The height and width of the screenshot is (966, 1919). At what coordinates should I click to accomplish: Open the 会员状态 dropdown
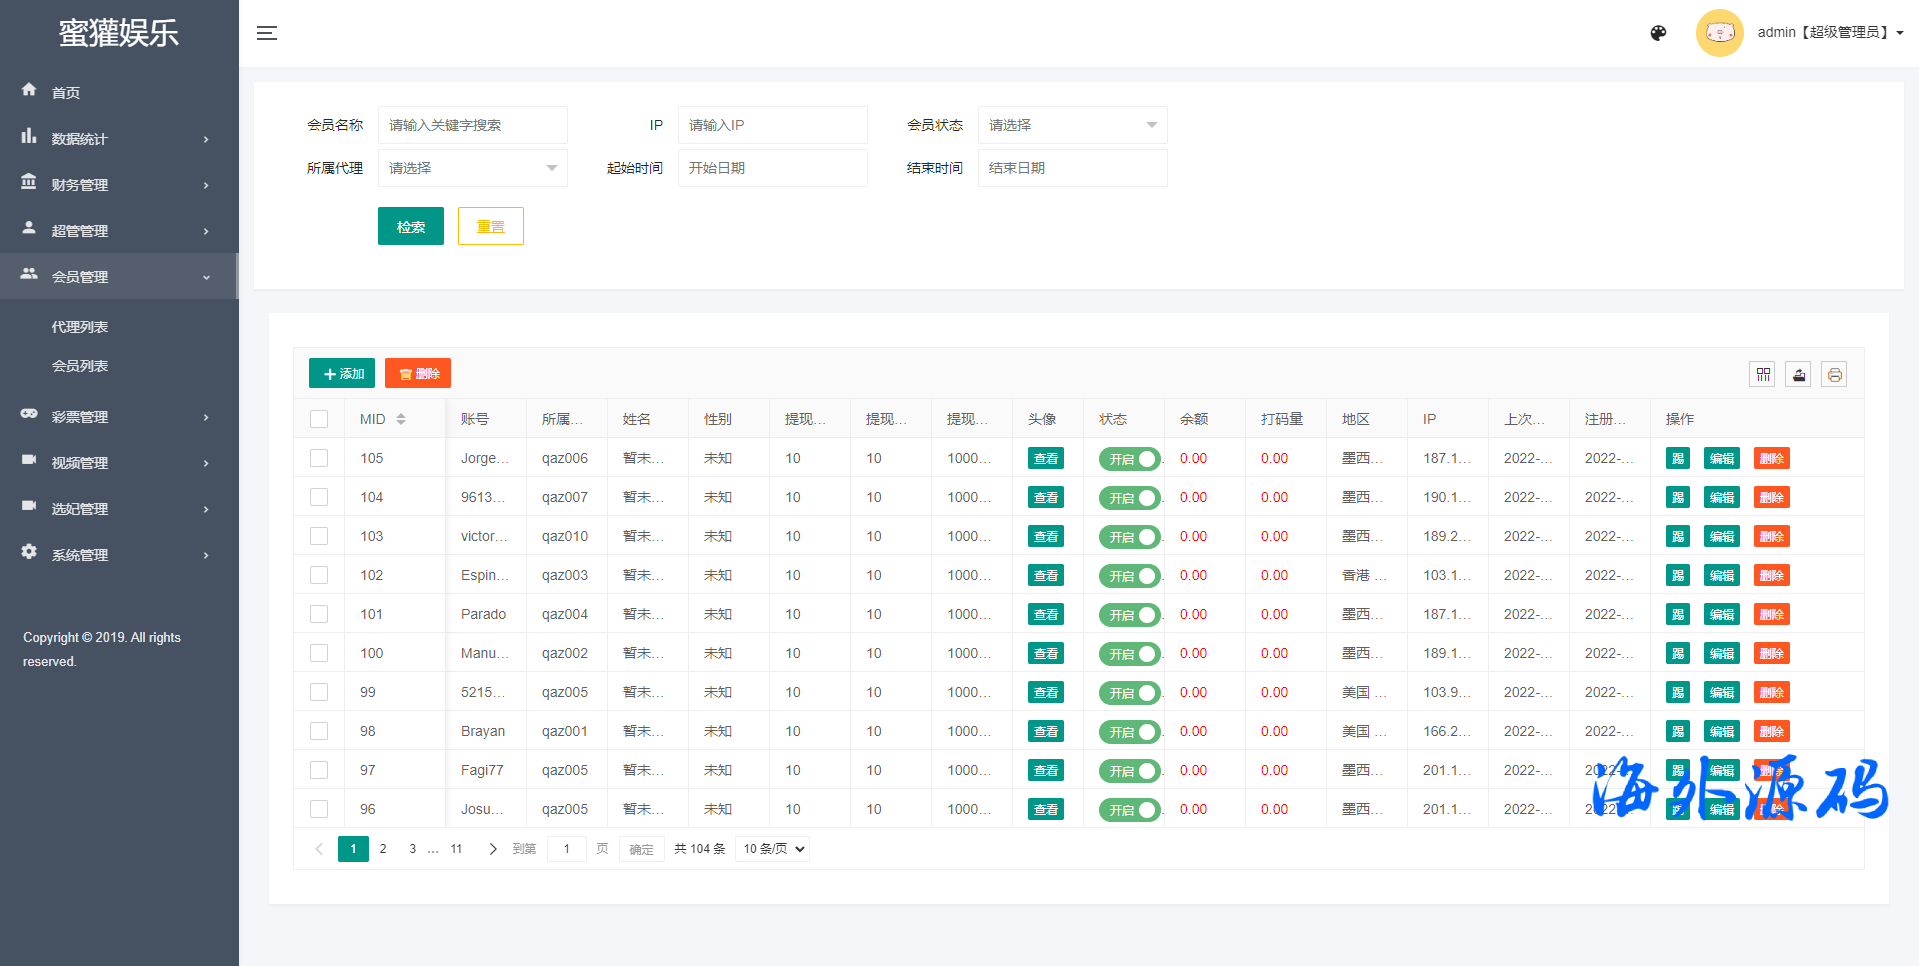(1072, 125)
